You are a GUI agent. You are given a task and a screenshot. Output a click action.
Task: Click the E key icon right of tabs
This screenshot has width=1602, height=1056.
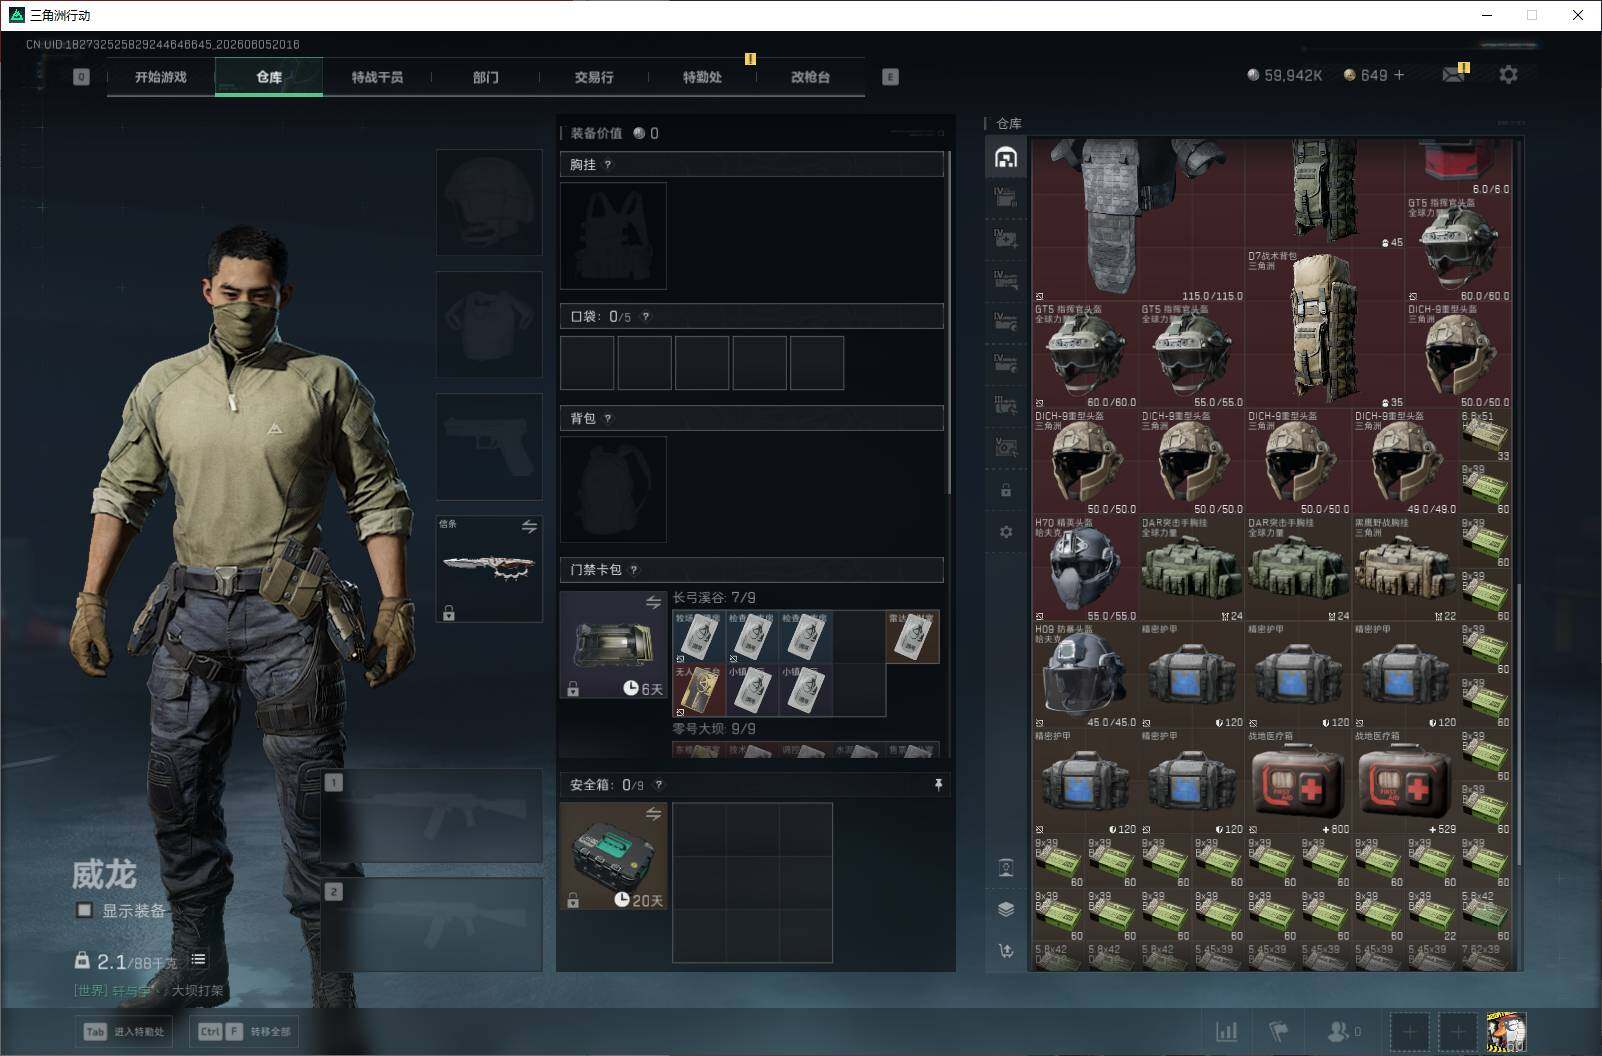890,77
